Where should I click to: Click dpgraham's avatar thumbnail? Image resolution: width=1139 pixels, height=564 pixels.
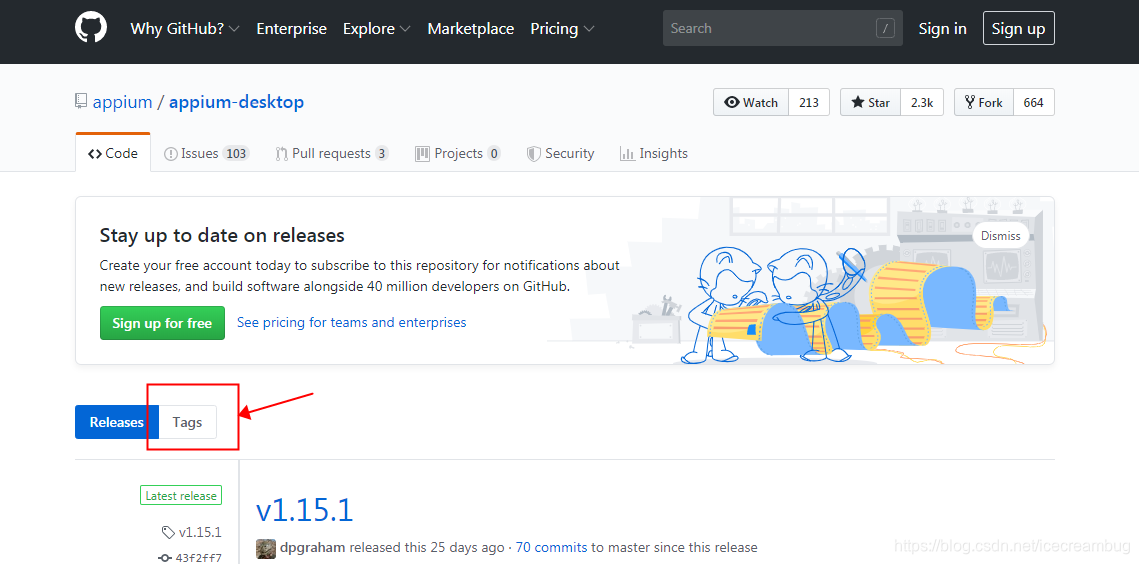(266, 548)
